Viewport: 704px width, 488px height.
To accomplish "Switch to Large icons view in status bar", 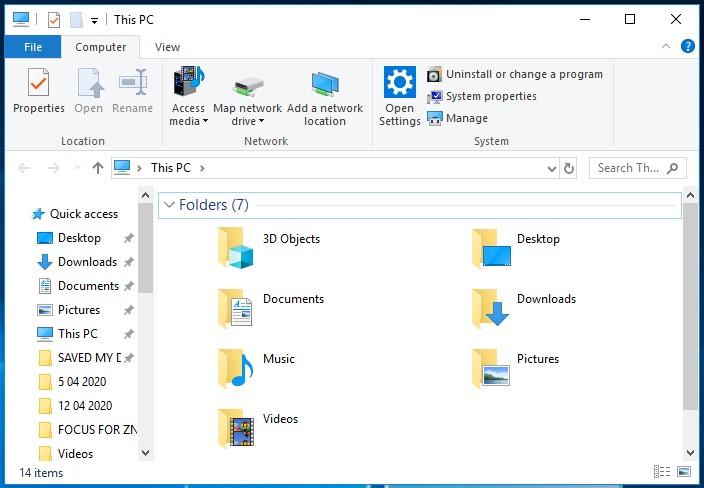I will pyautogui.click(x=684, y=471).
